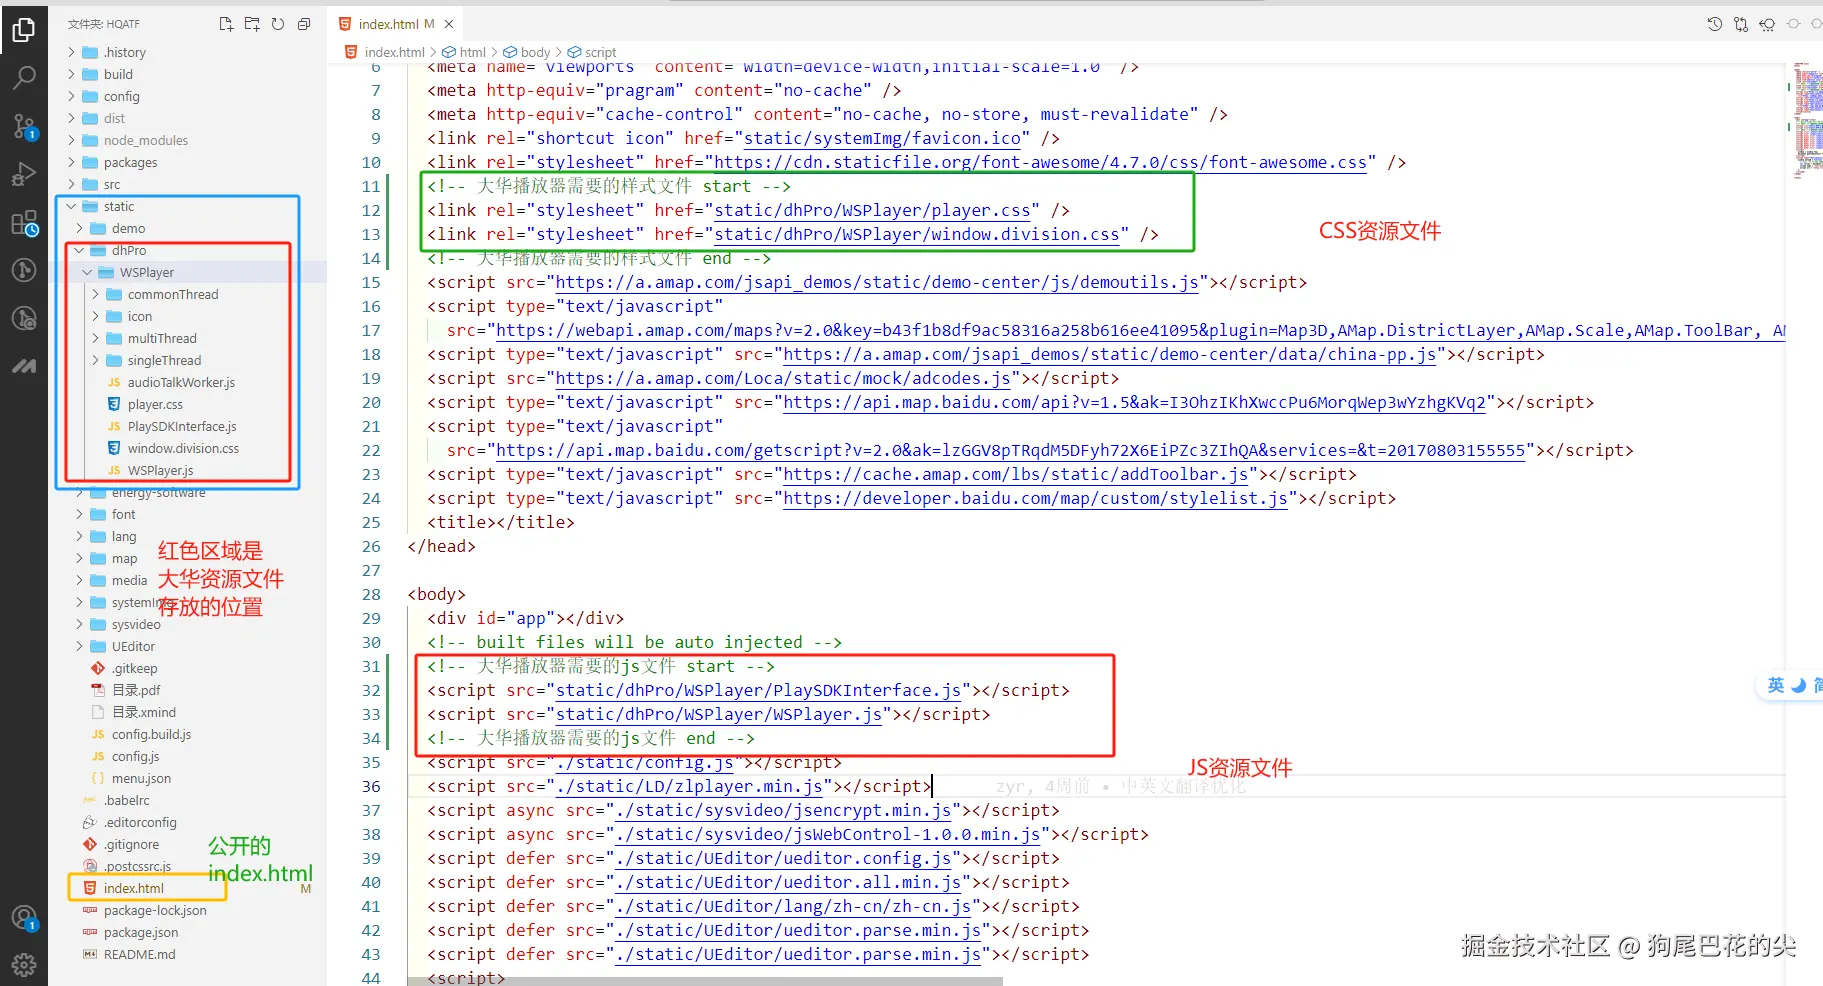This screenshot has width=1823, height=986.
Task: Follow the favicon.ico href link
Action: tap(883, 138)
